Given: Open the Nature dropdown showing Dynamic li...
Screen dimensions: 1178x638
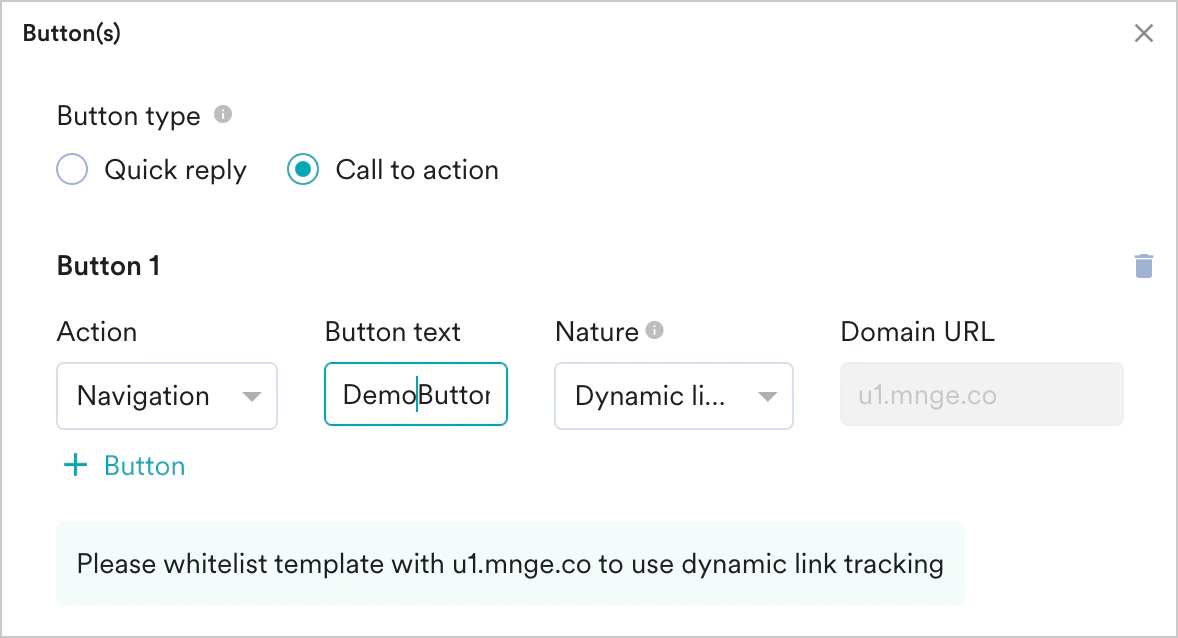Looking at the screenshot, I should coord(673,396).
